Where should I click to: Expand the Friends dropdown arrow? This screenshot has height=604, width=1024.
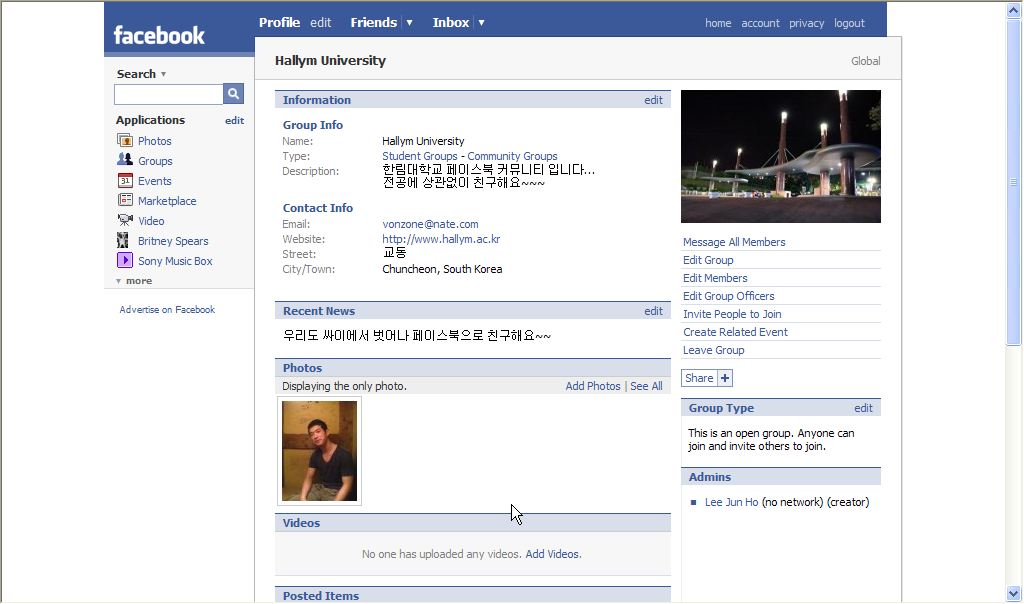[x=409, y=22]
